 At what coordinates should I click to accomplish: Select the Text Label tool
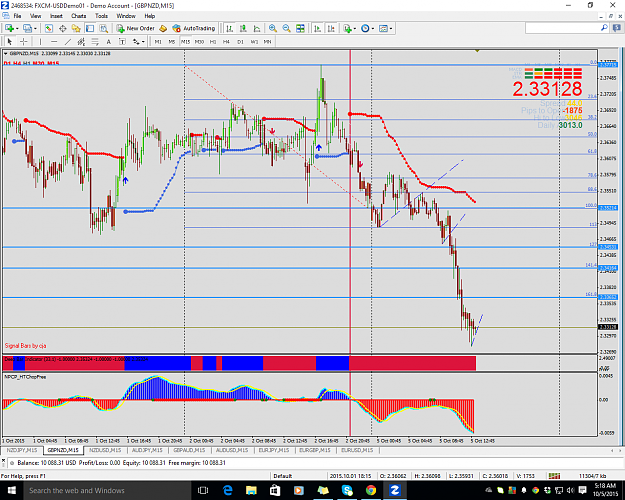[122, 41]
